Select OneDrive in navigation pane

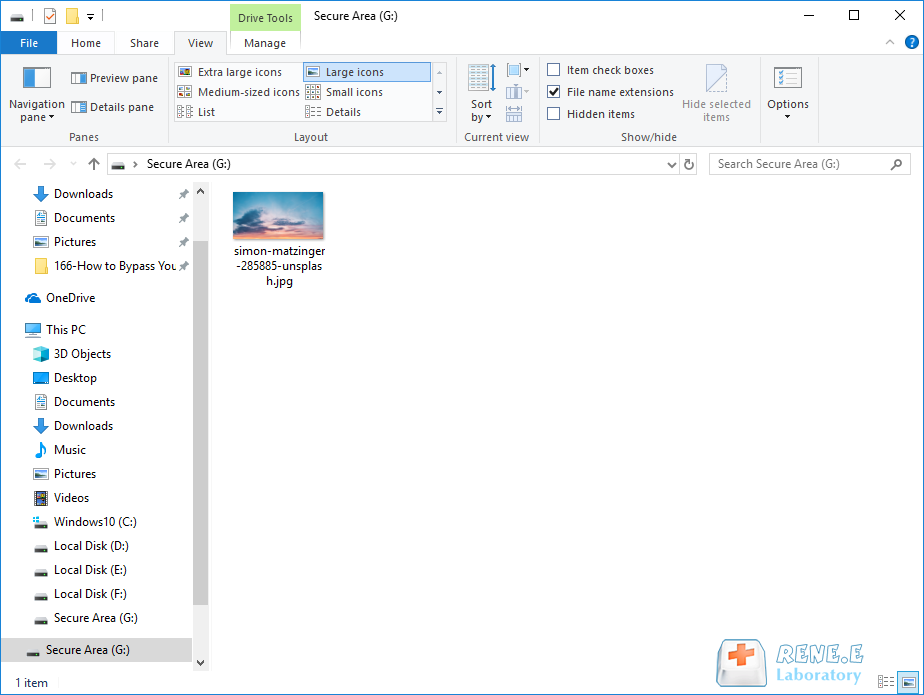click(x=70, y=298)
